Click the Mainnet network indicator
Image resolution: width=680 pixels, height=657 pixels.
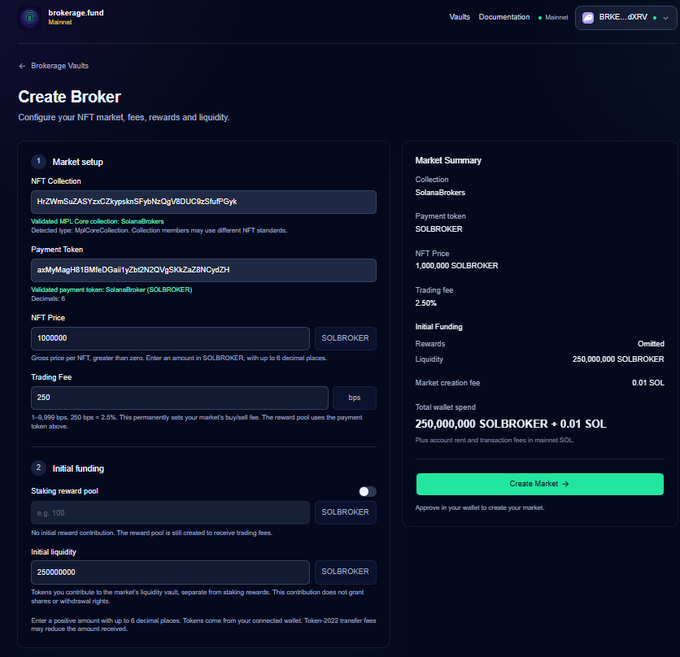click(x=553, y=17)
